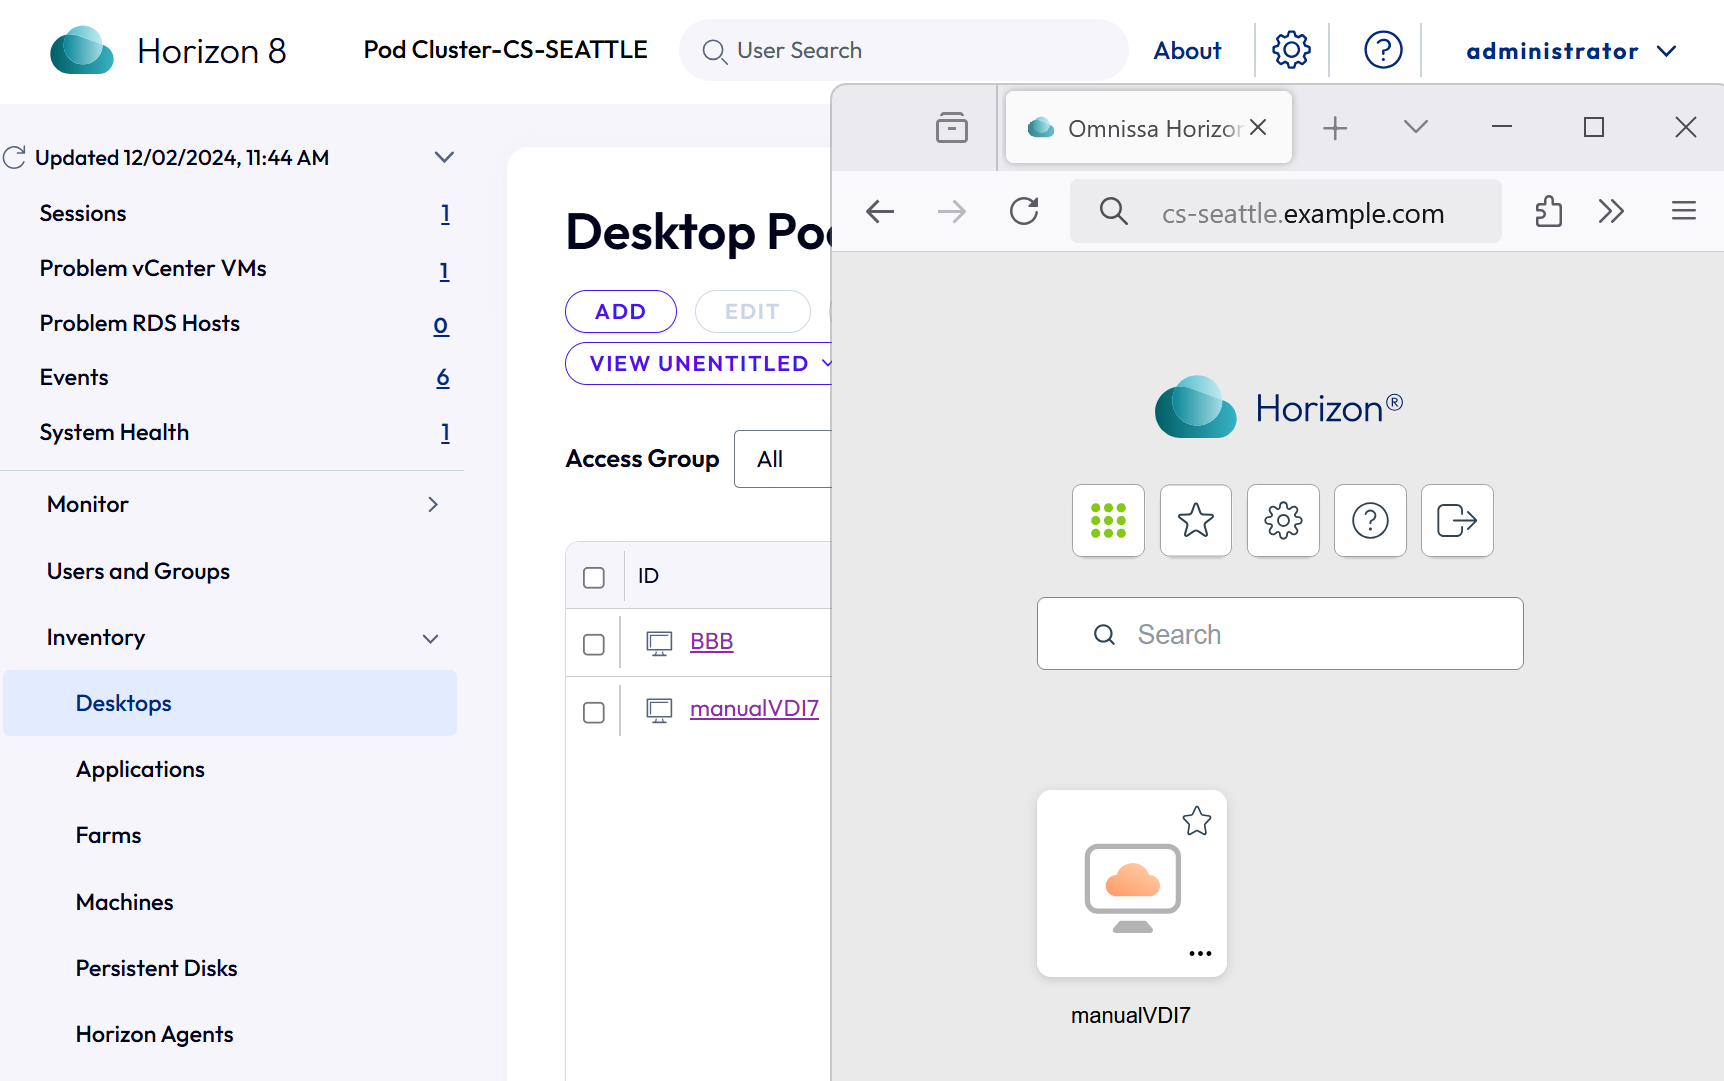Open Horizon client settings gear button
Image resolution: width=1724 pixels, height=1081 pixels.
[1283, 520]
